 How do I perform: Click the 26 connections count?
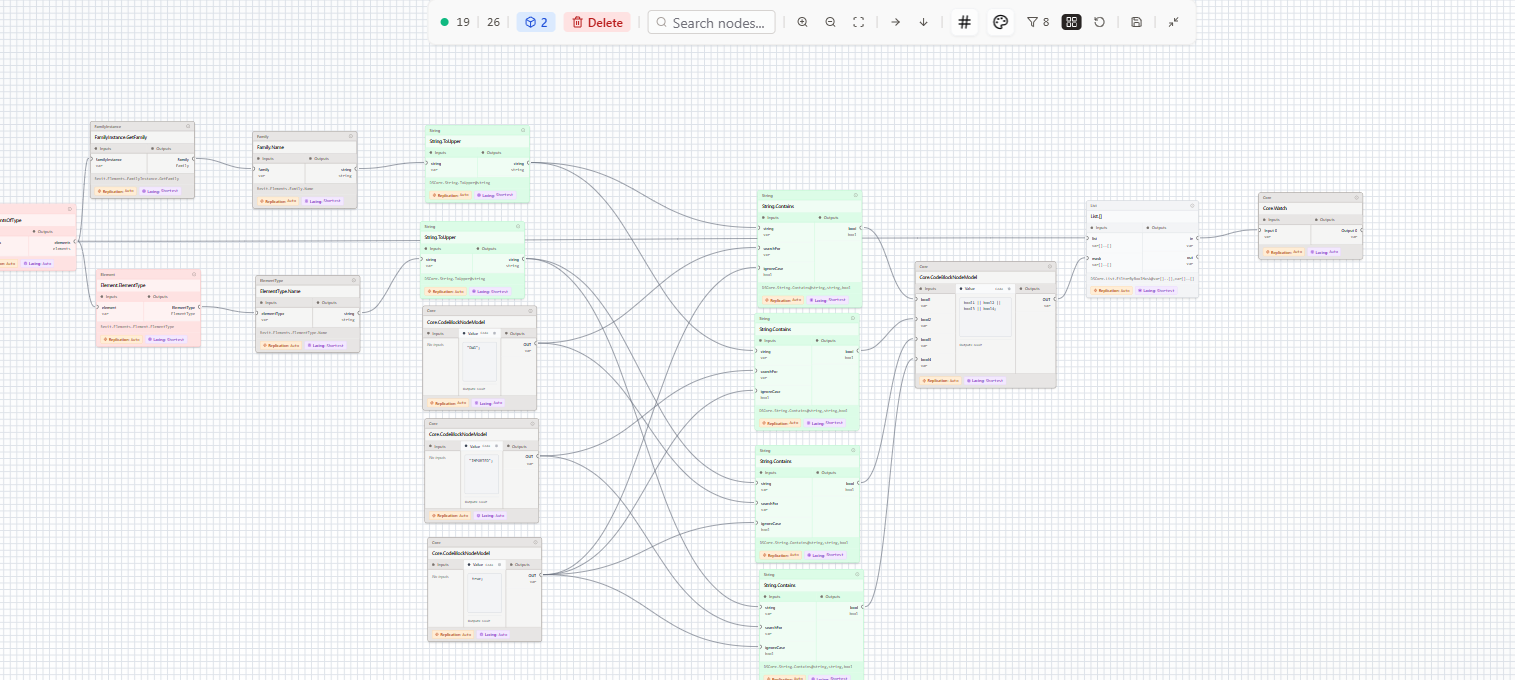tap(493, 22)
